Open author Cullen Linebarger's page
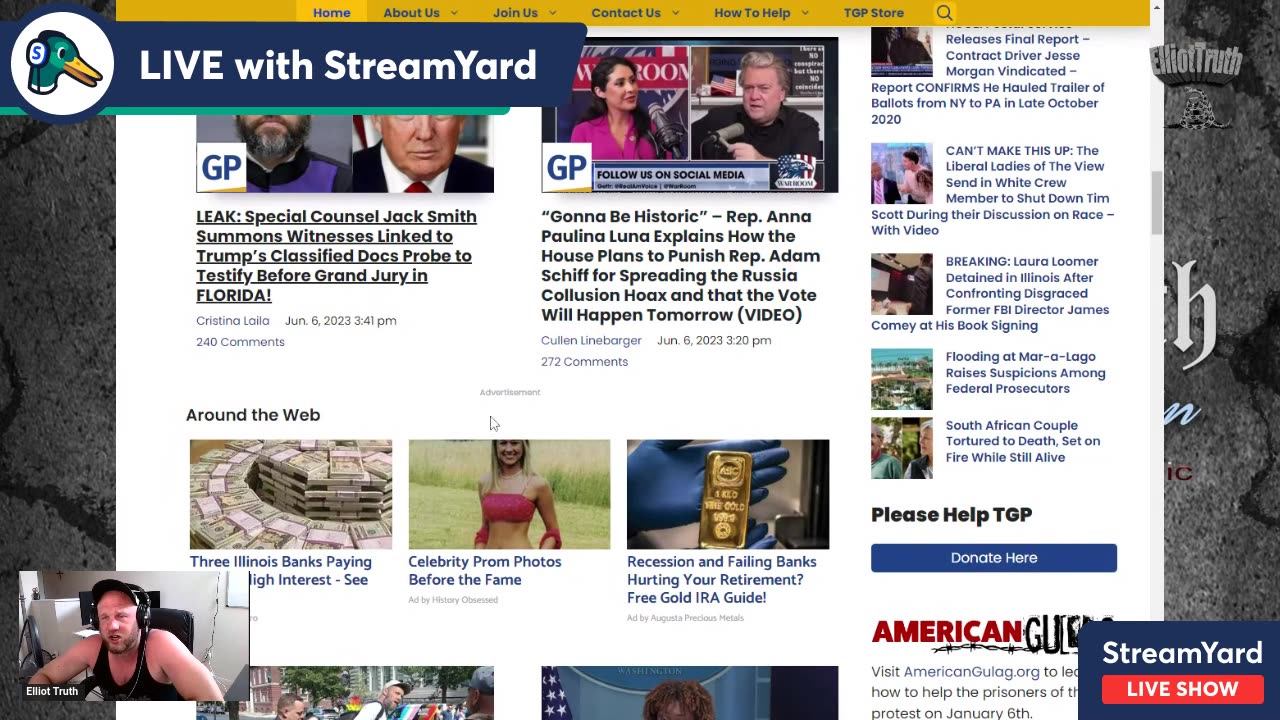Screen dimensions: 1280x720 [591, 340]
